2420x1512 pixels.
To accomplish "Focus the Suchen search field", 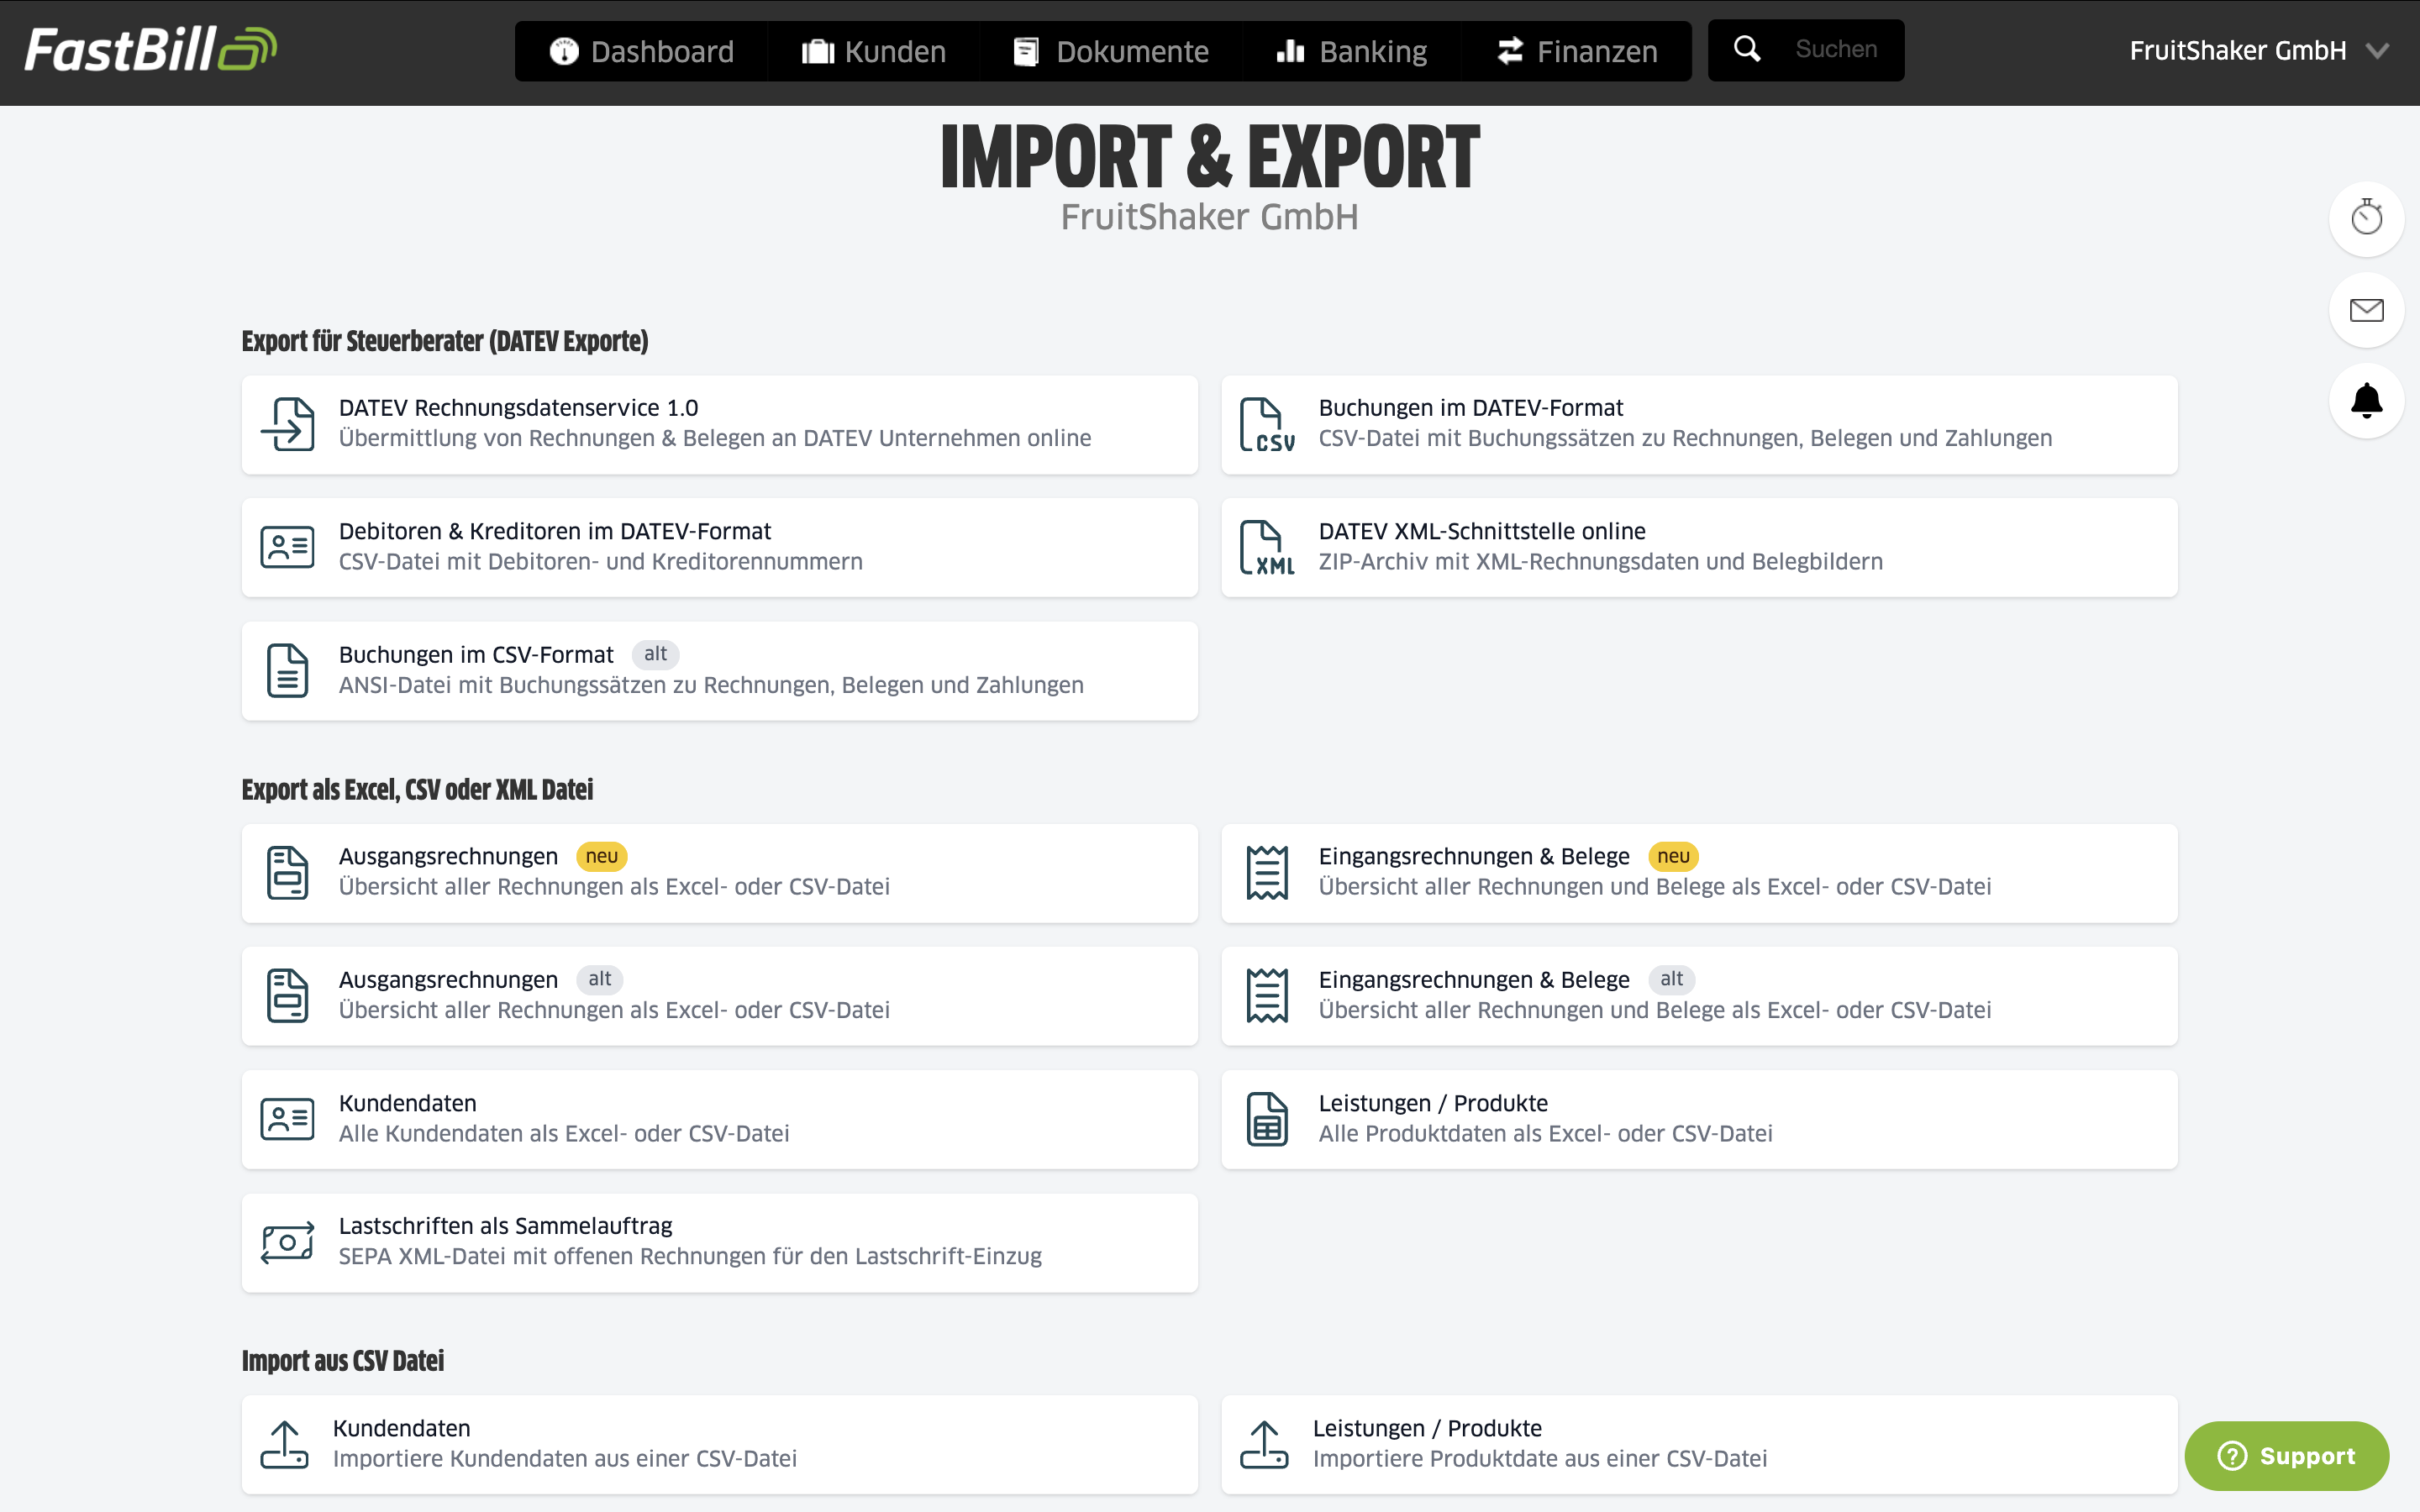I will click(1836, 49).
